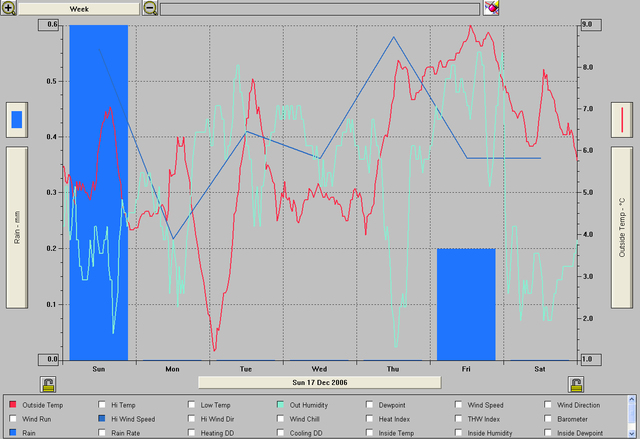Click the blue Rain color swatch in legend

coord(14,433)
